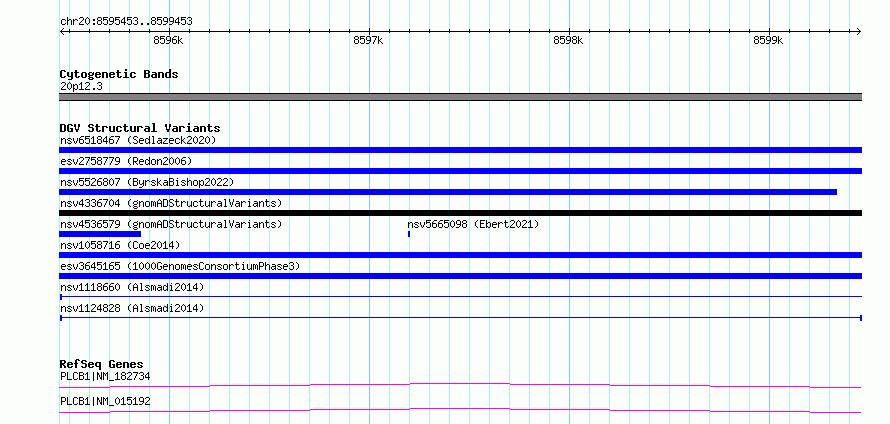Open the nsv6518467 (Sedlazeck2020) label
890x424 pixels.
point(138,140)
